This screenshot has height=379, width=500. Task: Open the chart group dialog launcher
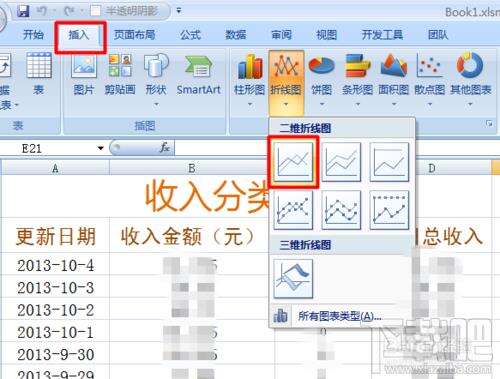click(x=489, y=124)
